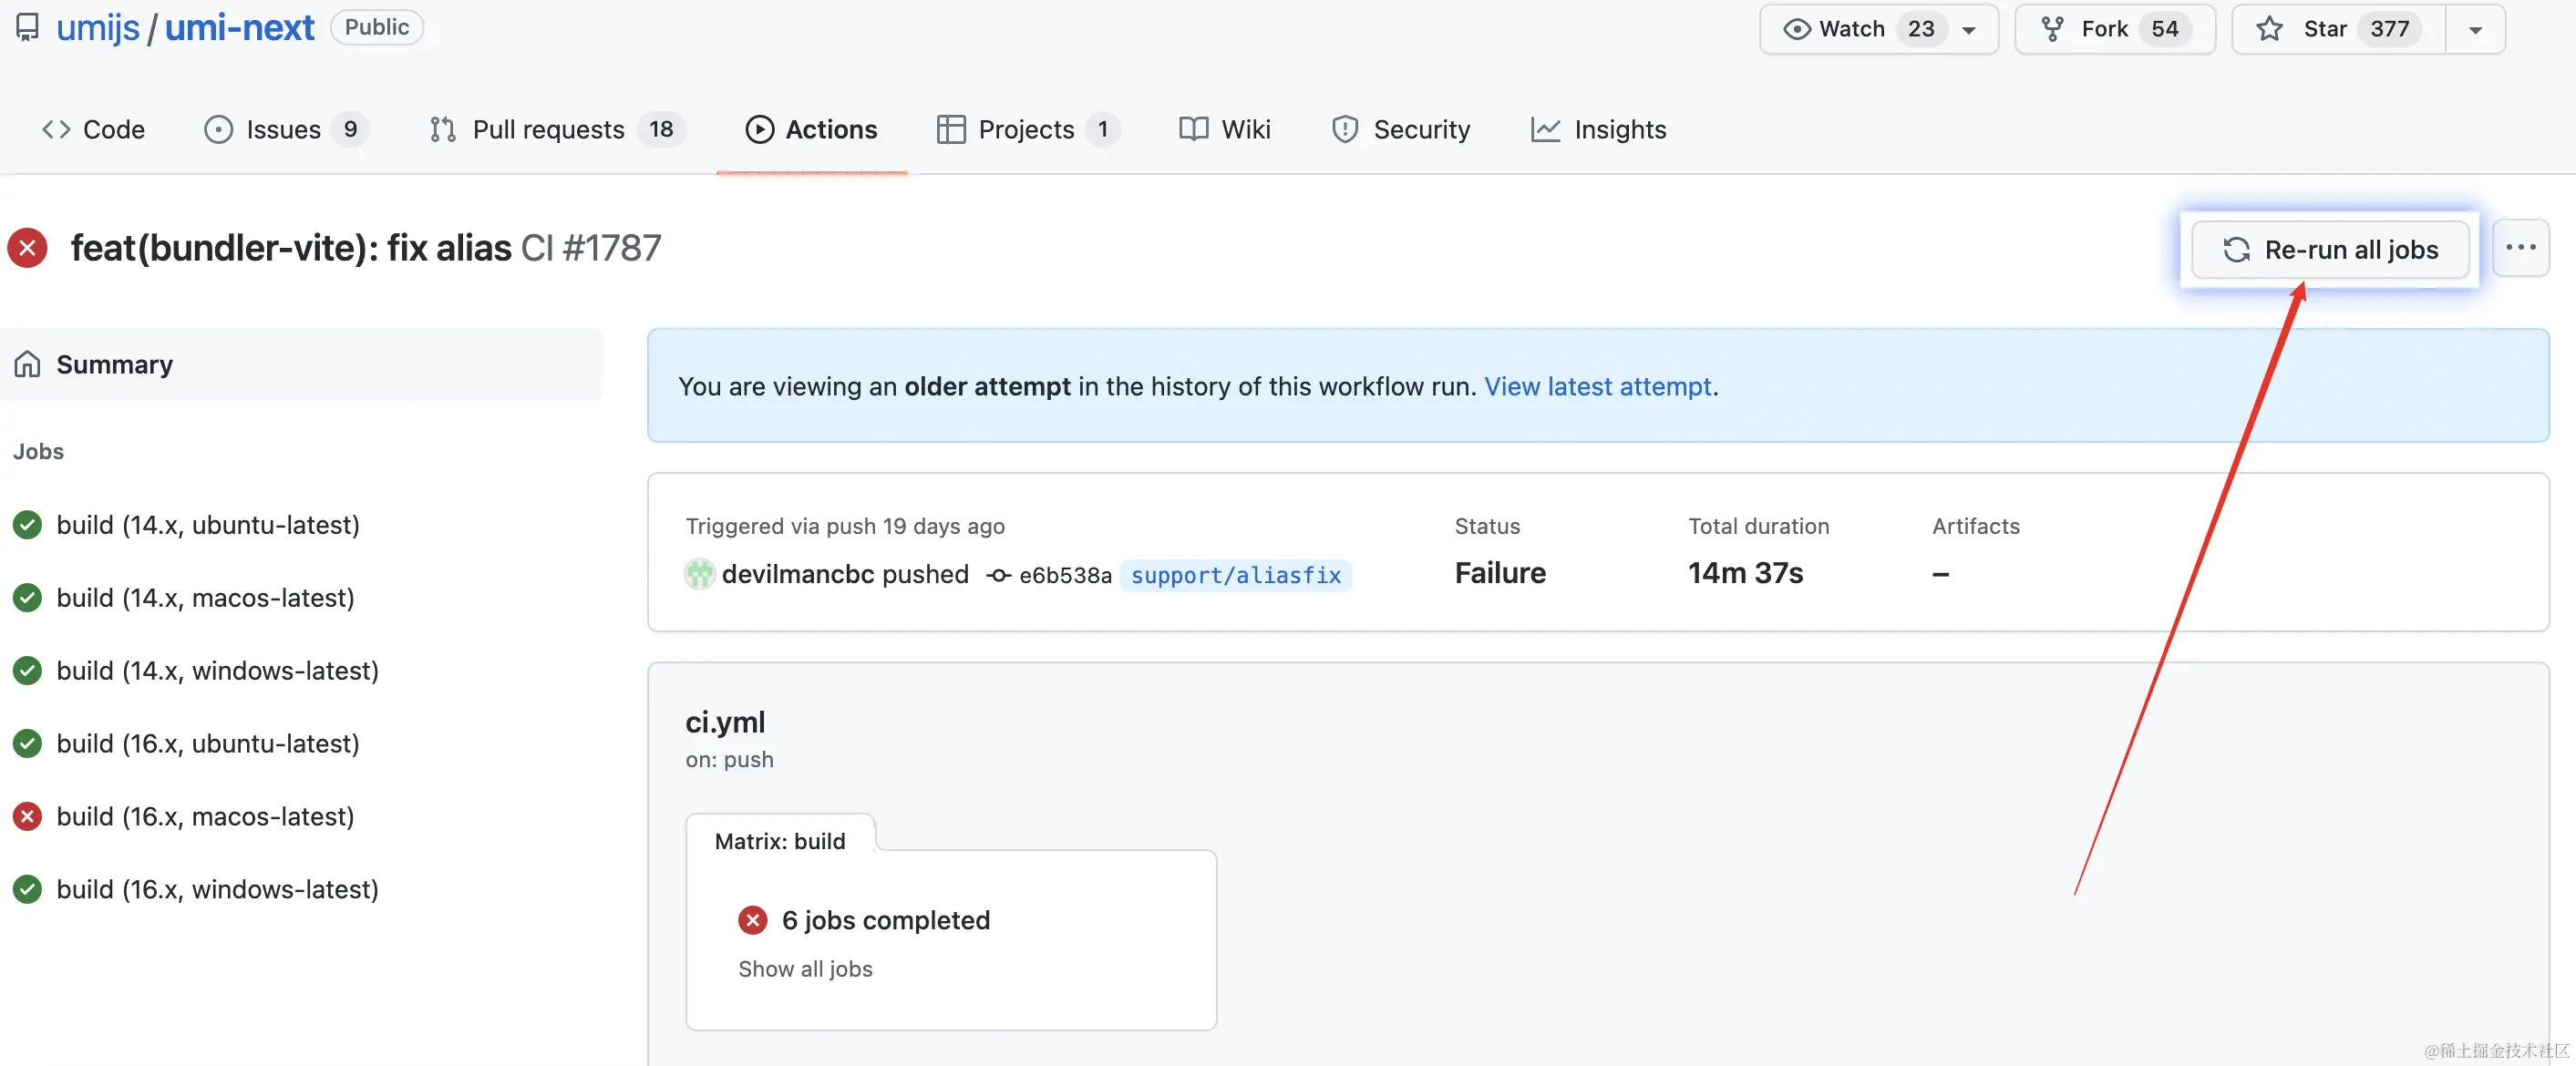Open the Star lists dropdown arrow
The width and height of the screenshot is (2576, 1066).
(x=2475, y=30)
